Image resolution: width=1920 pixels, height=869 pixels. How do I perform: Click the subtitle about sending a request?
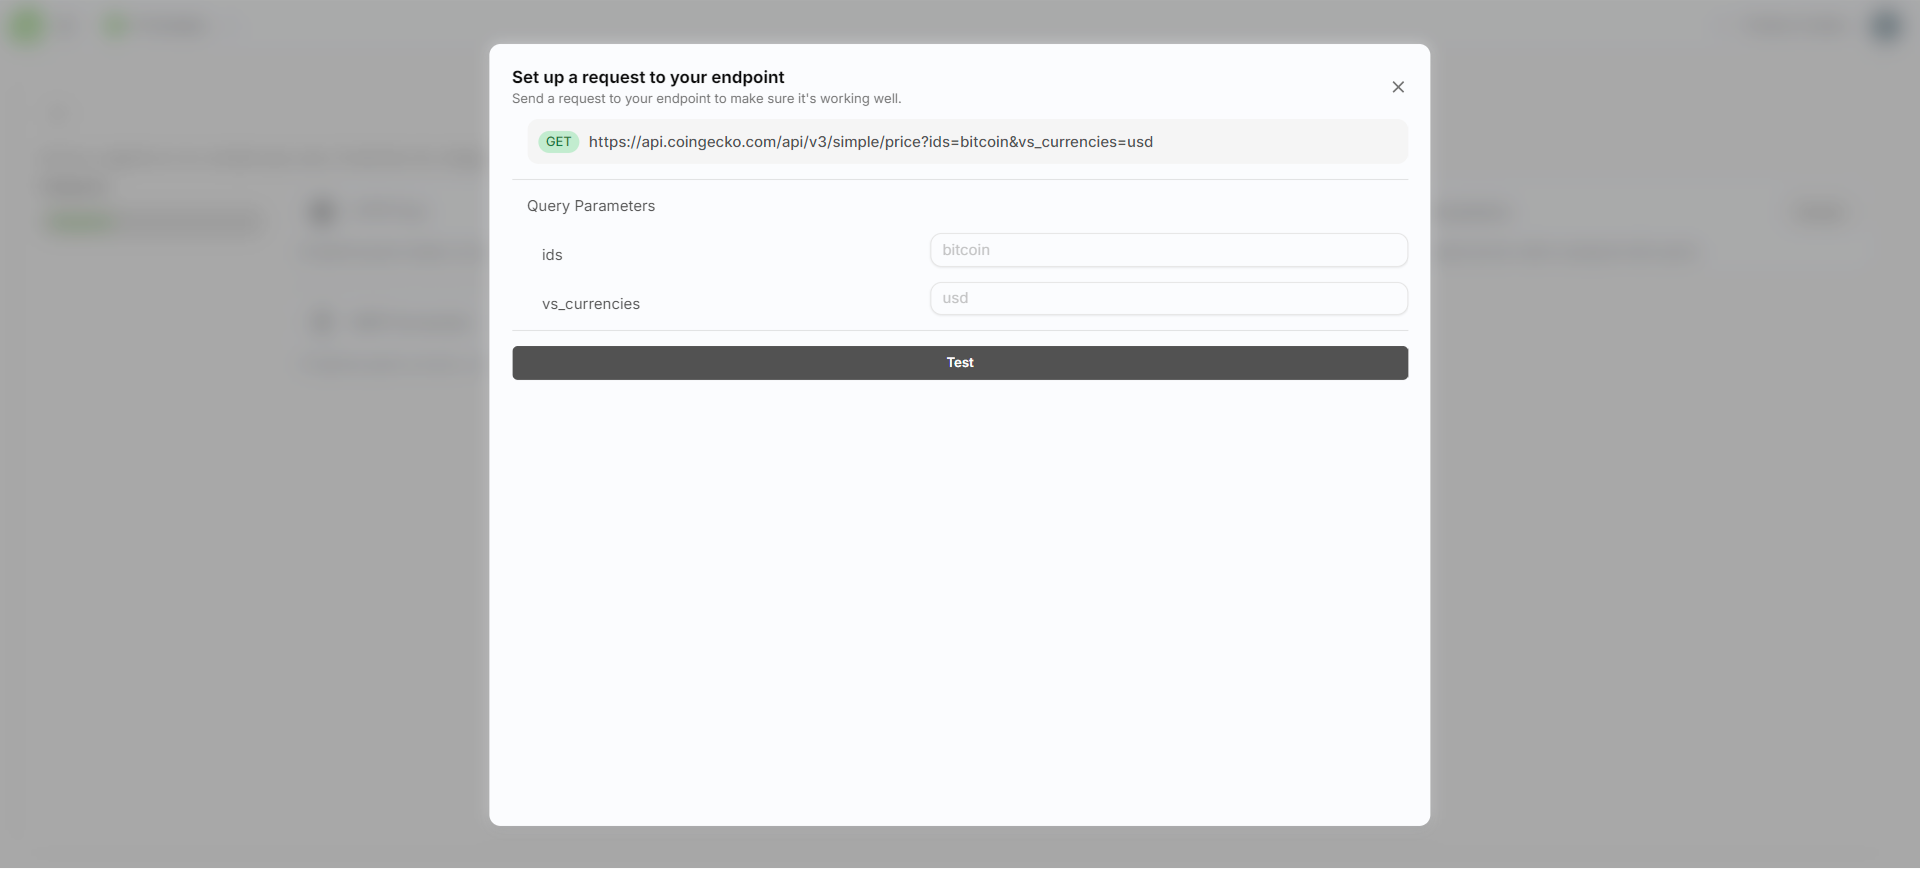pos(706,99)
